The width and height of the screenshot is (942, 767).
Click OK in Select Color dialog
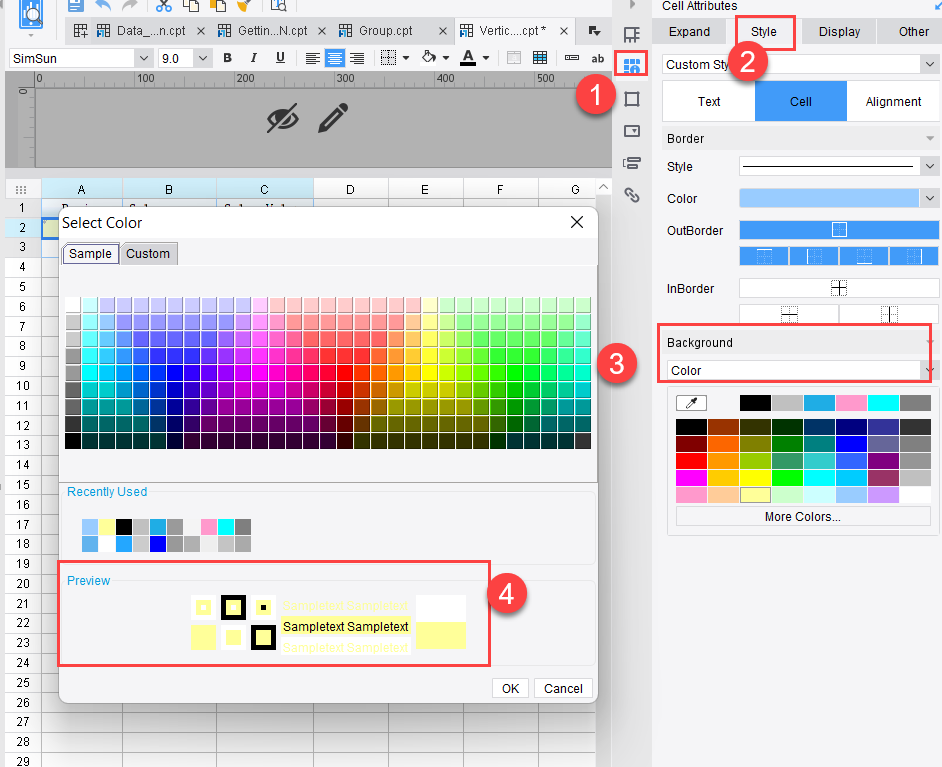click(510, 688)
